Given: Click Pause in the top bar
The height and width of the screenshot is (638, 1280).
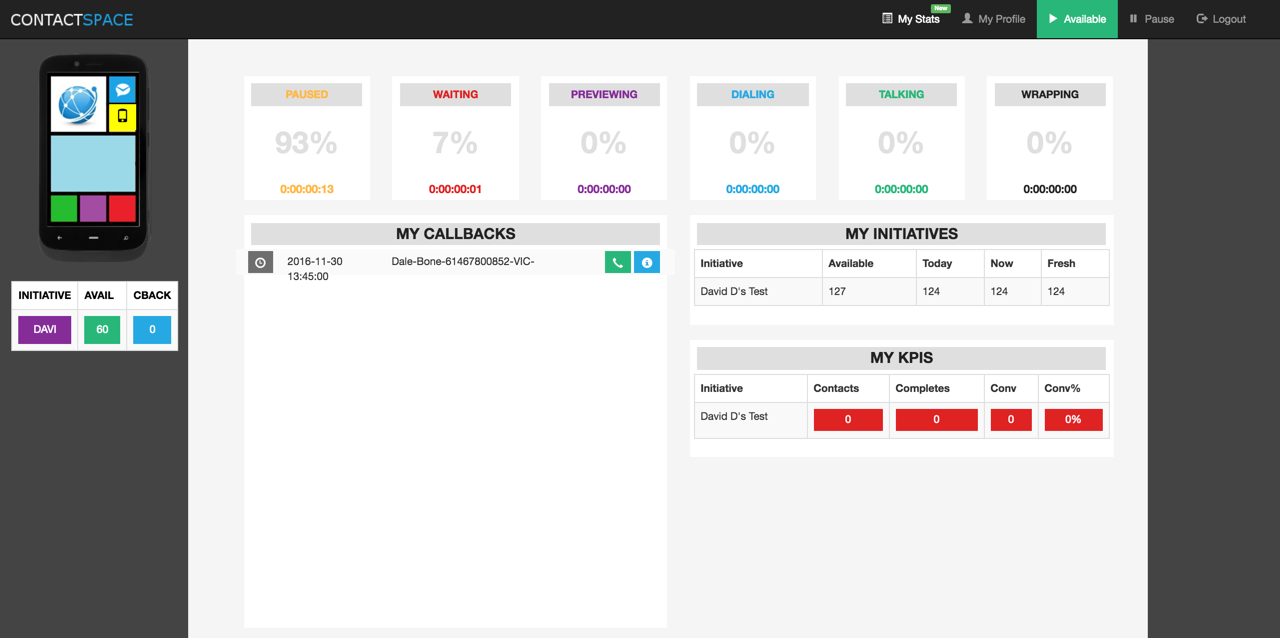Looking at the screenshot, I should (x=1152, y=19).
